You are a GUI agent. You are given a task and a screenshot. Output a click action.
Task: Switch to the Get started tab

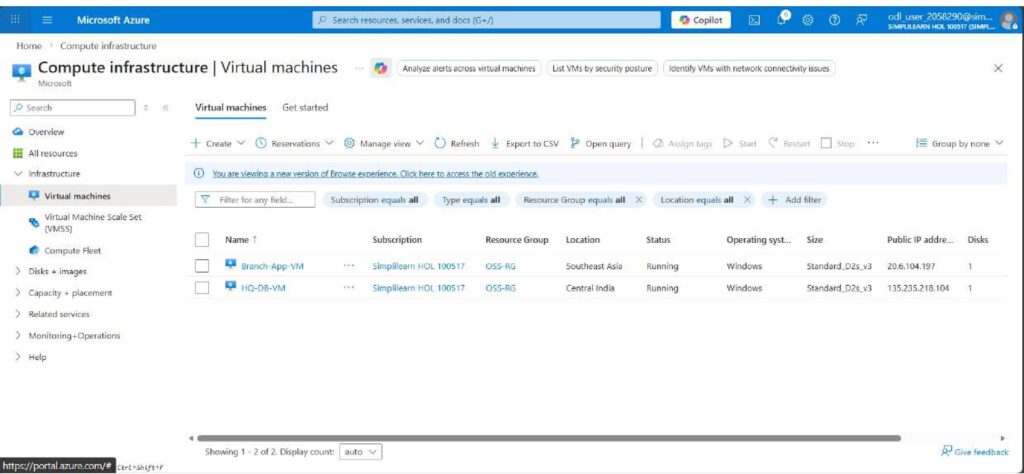point(305,107)
